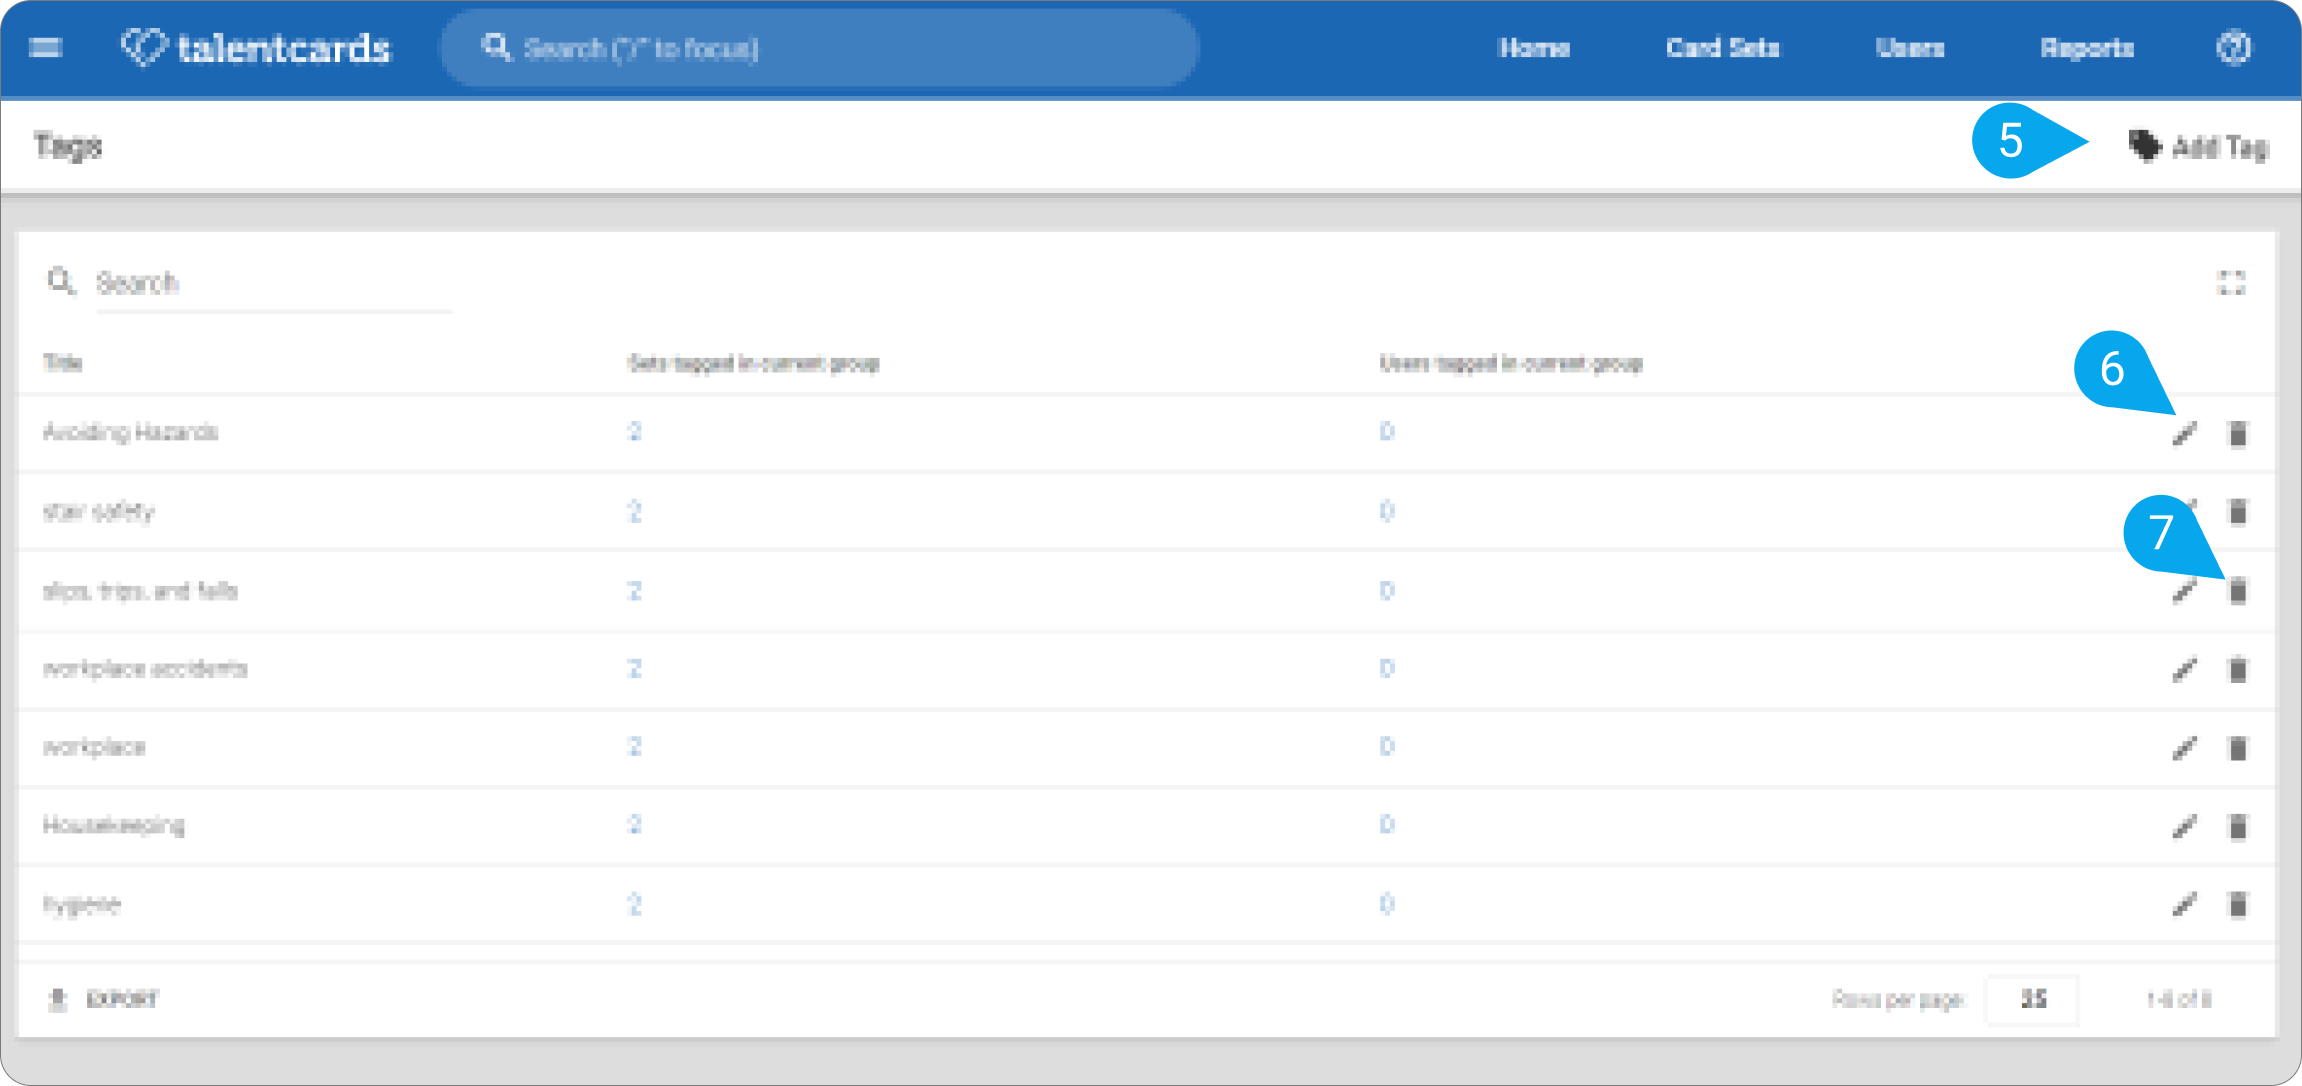Edit the Avoiding Hazards tag

(2185, 433)
